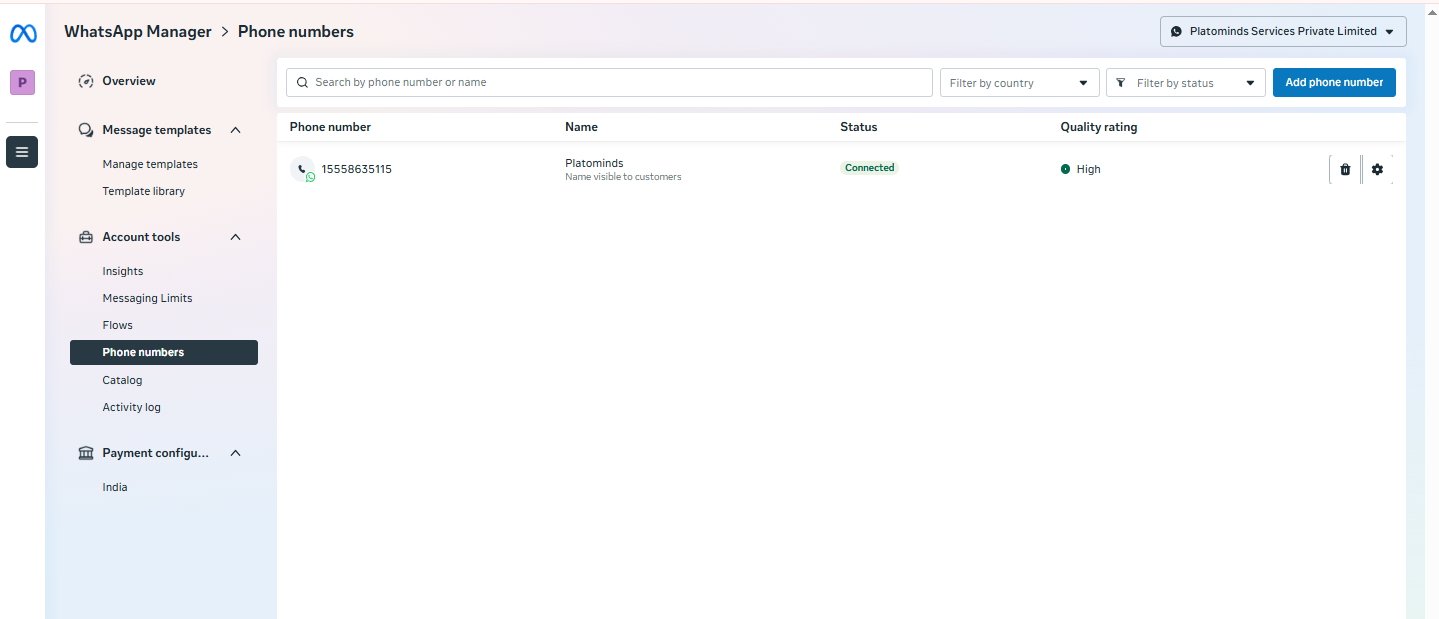The height and width of the screenshot is (619, 1439).
Task: Open the Filter by country dropdown
Action: (1019, 83)
